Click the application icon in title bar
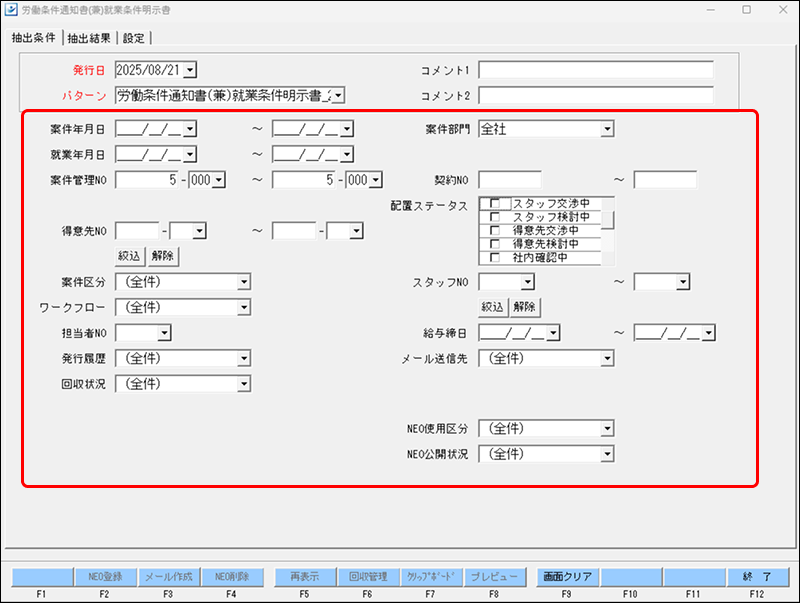This screenshot has width=800, height=603. [x=11, y=9]
